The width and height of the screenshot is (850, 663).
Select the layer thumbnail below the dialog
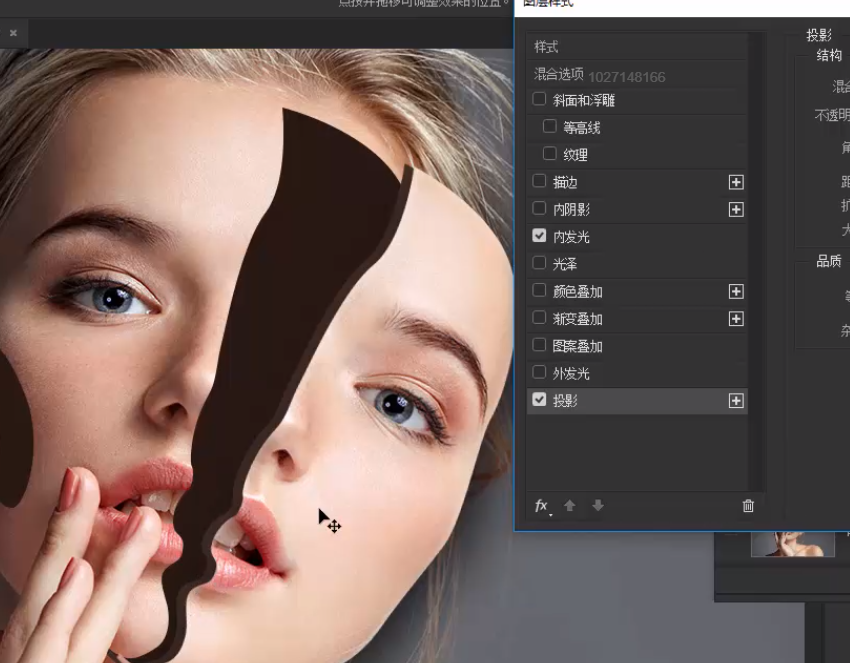(793, 544)
